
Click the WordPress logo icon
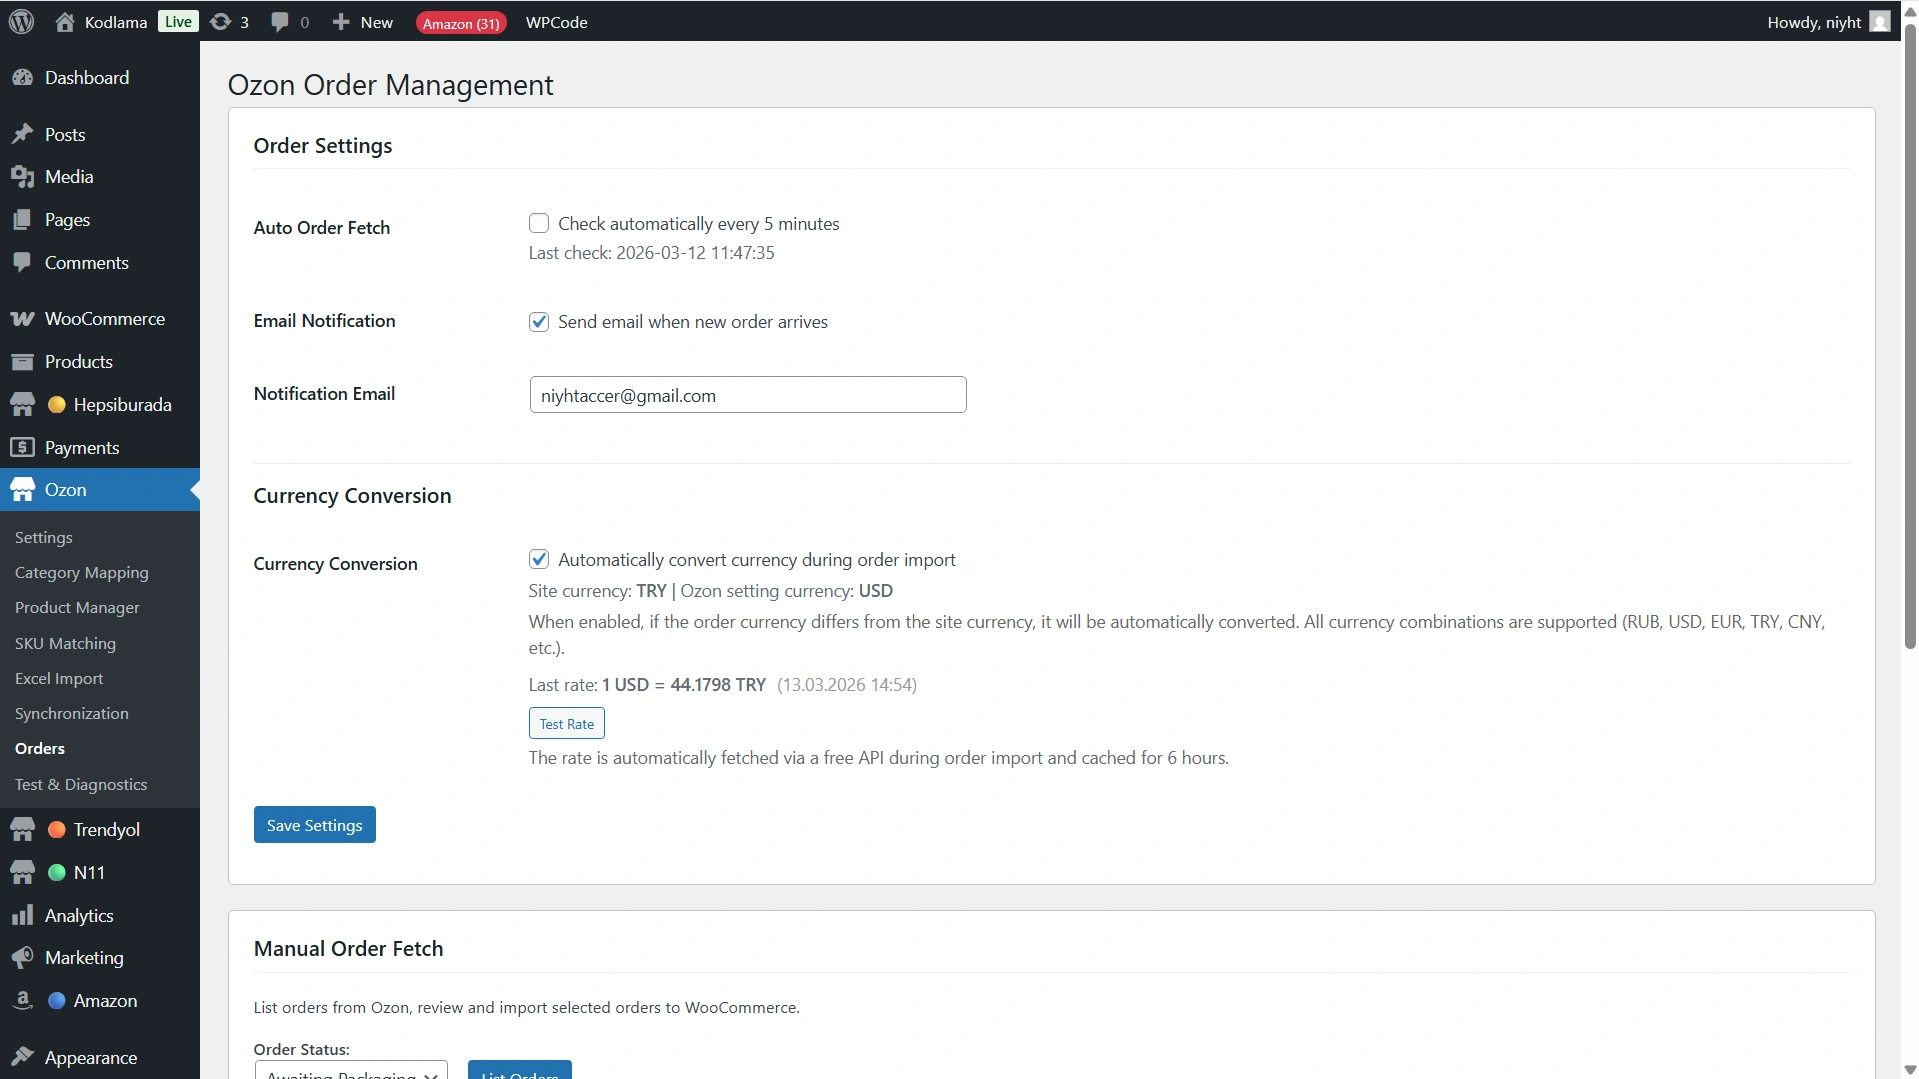(x=21, y=22)
